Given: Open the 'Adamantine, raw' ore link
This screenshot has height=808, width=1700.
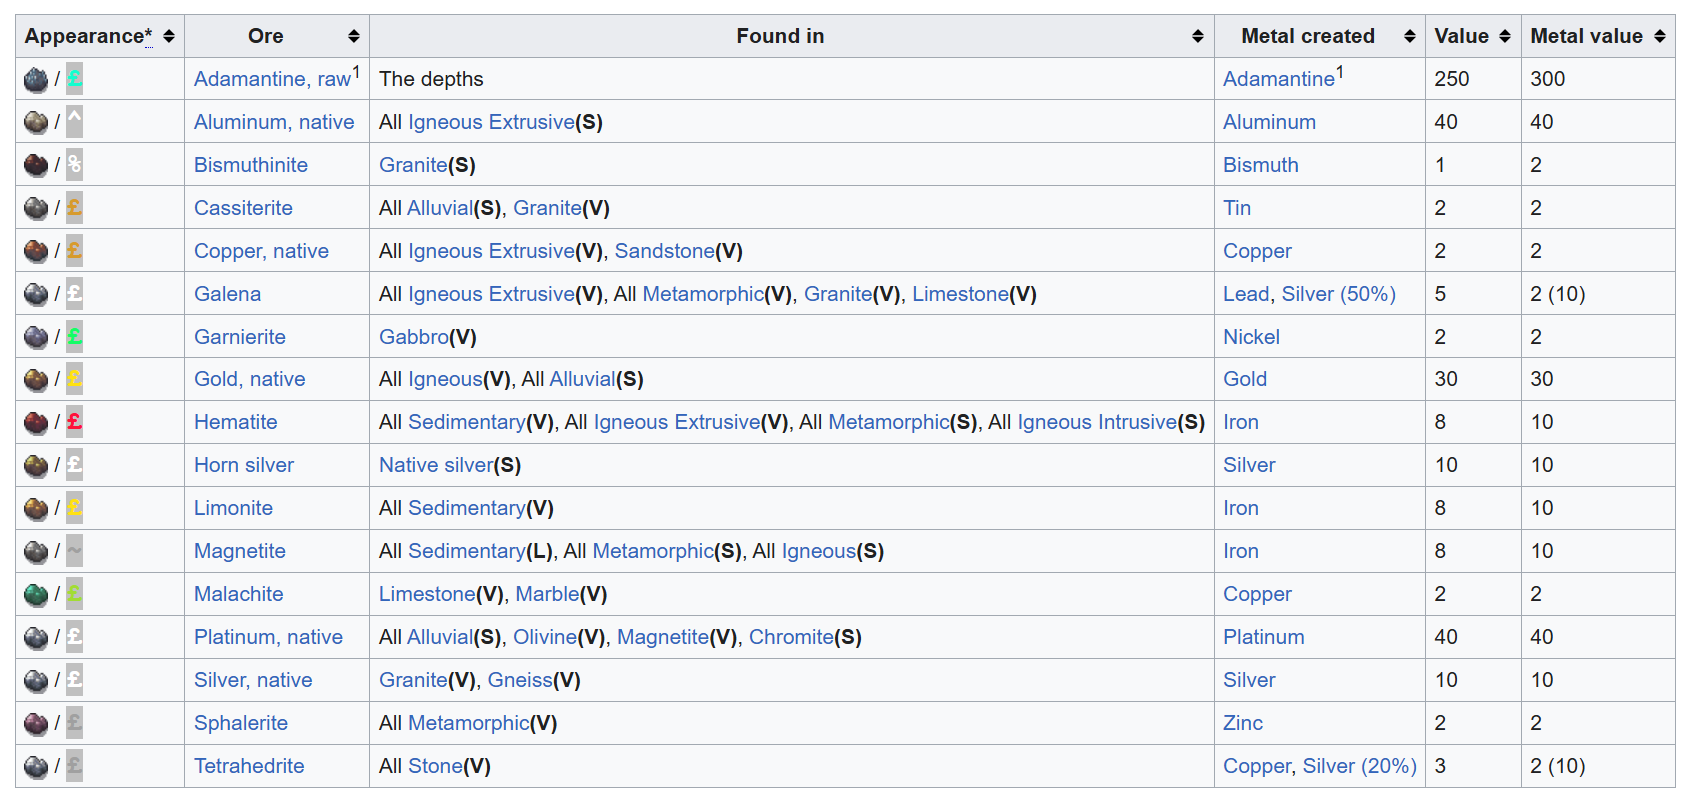Looking at the screenshot, I should click(x=272, y=79).
